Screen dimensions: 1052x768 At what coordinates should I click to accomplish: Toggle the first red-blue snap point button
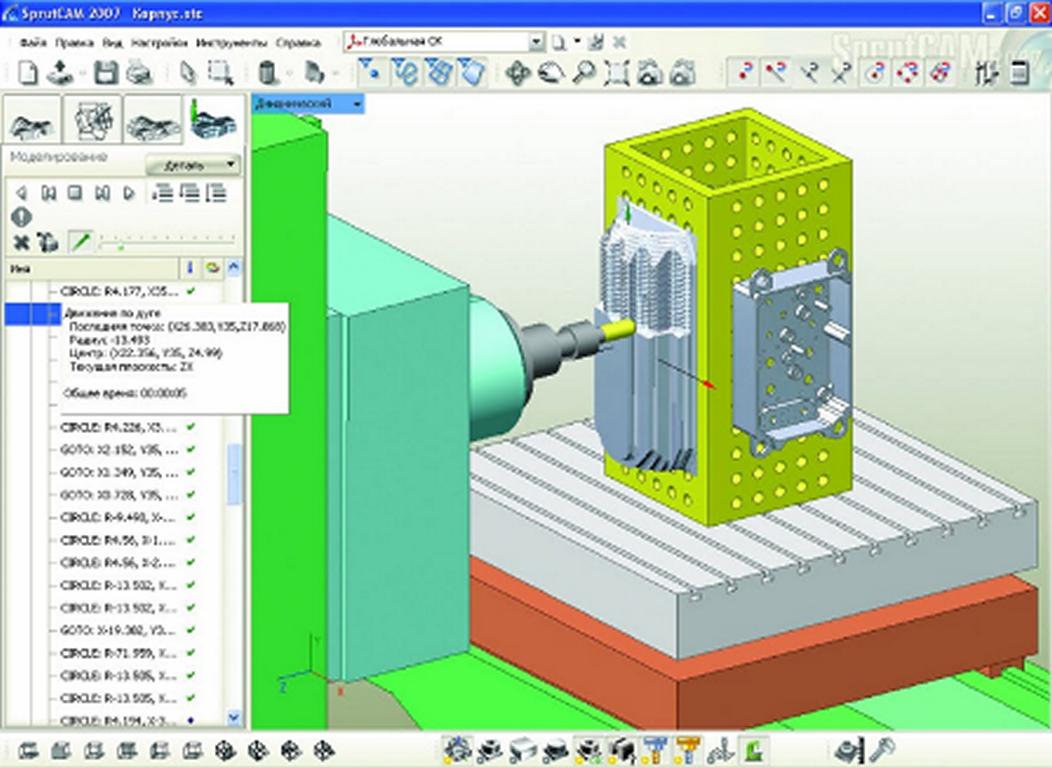click(744, 72)
